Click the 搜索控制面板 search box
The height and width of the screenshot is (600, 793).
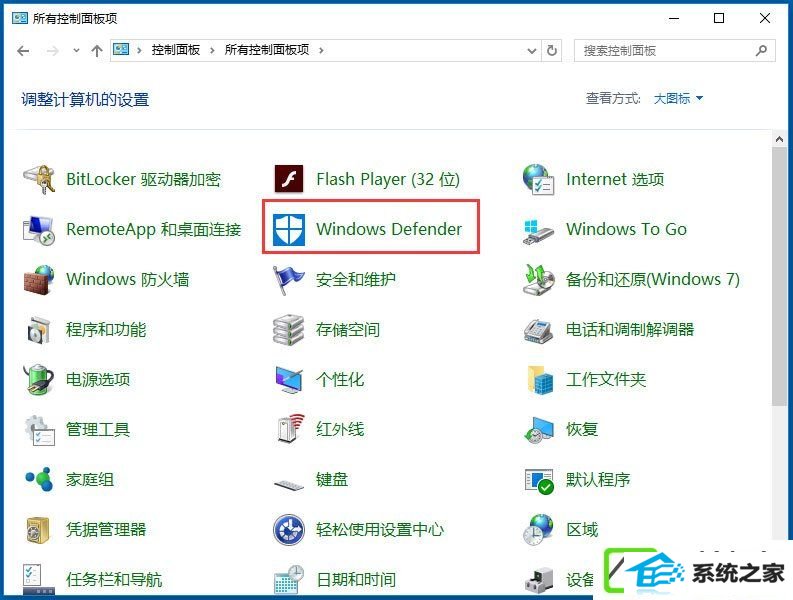[x=674, y=51]
